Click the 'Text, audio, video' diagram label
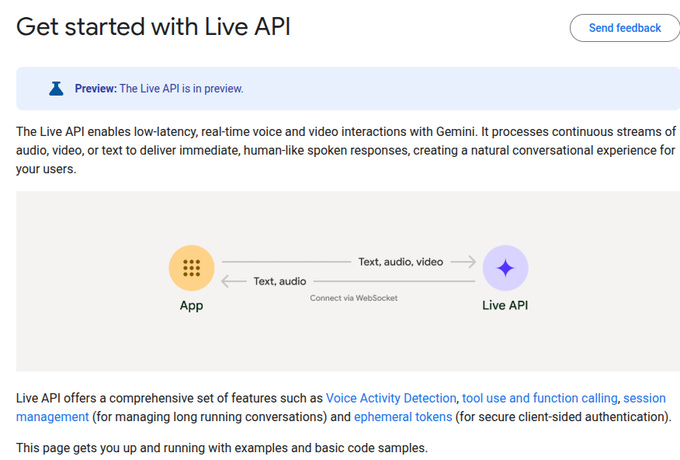 pyautogui.click(x=401, y=262)
